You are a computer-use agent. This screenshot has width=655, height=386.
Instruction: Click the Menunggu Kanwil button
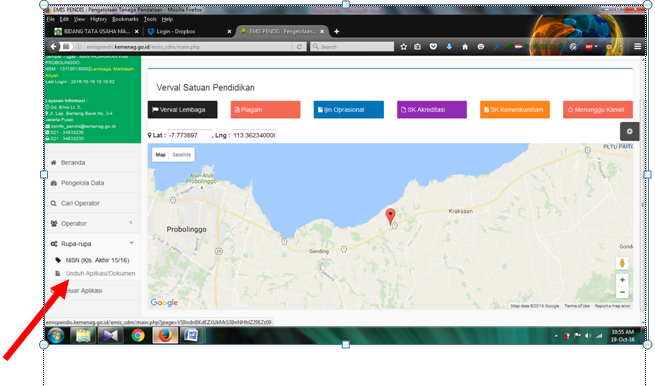coord(598,109)
